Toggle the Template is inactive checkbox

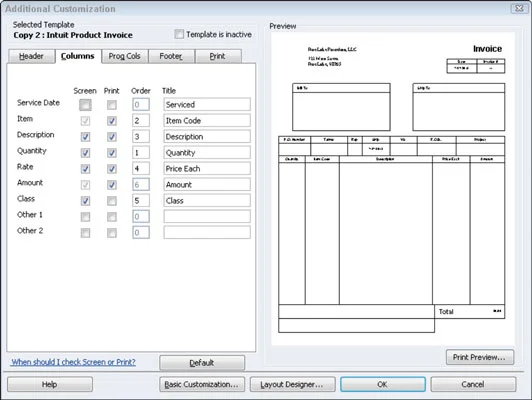(179, 34)
